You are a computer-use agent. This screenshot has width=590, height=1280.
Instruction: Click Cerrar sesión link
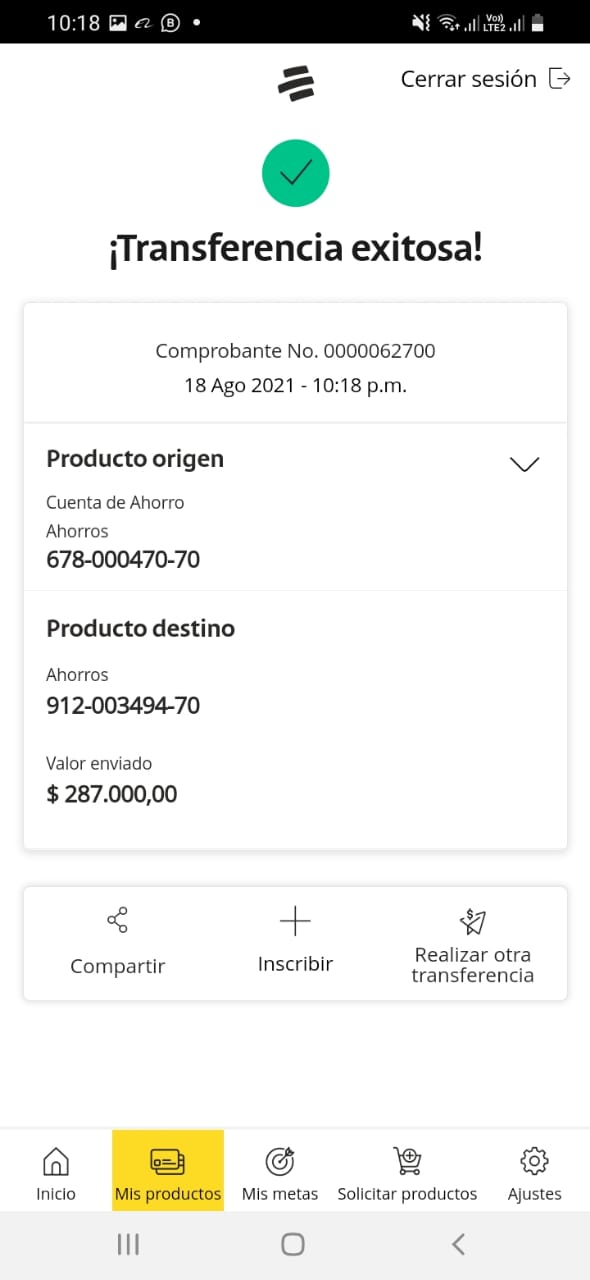469,79
